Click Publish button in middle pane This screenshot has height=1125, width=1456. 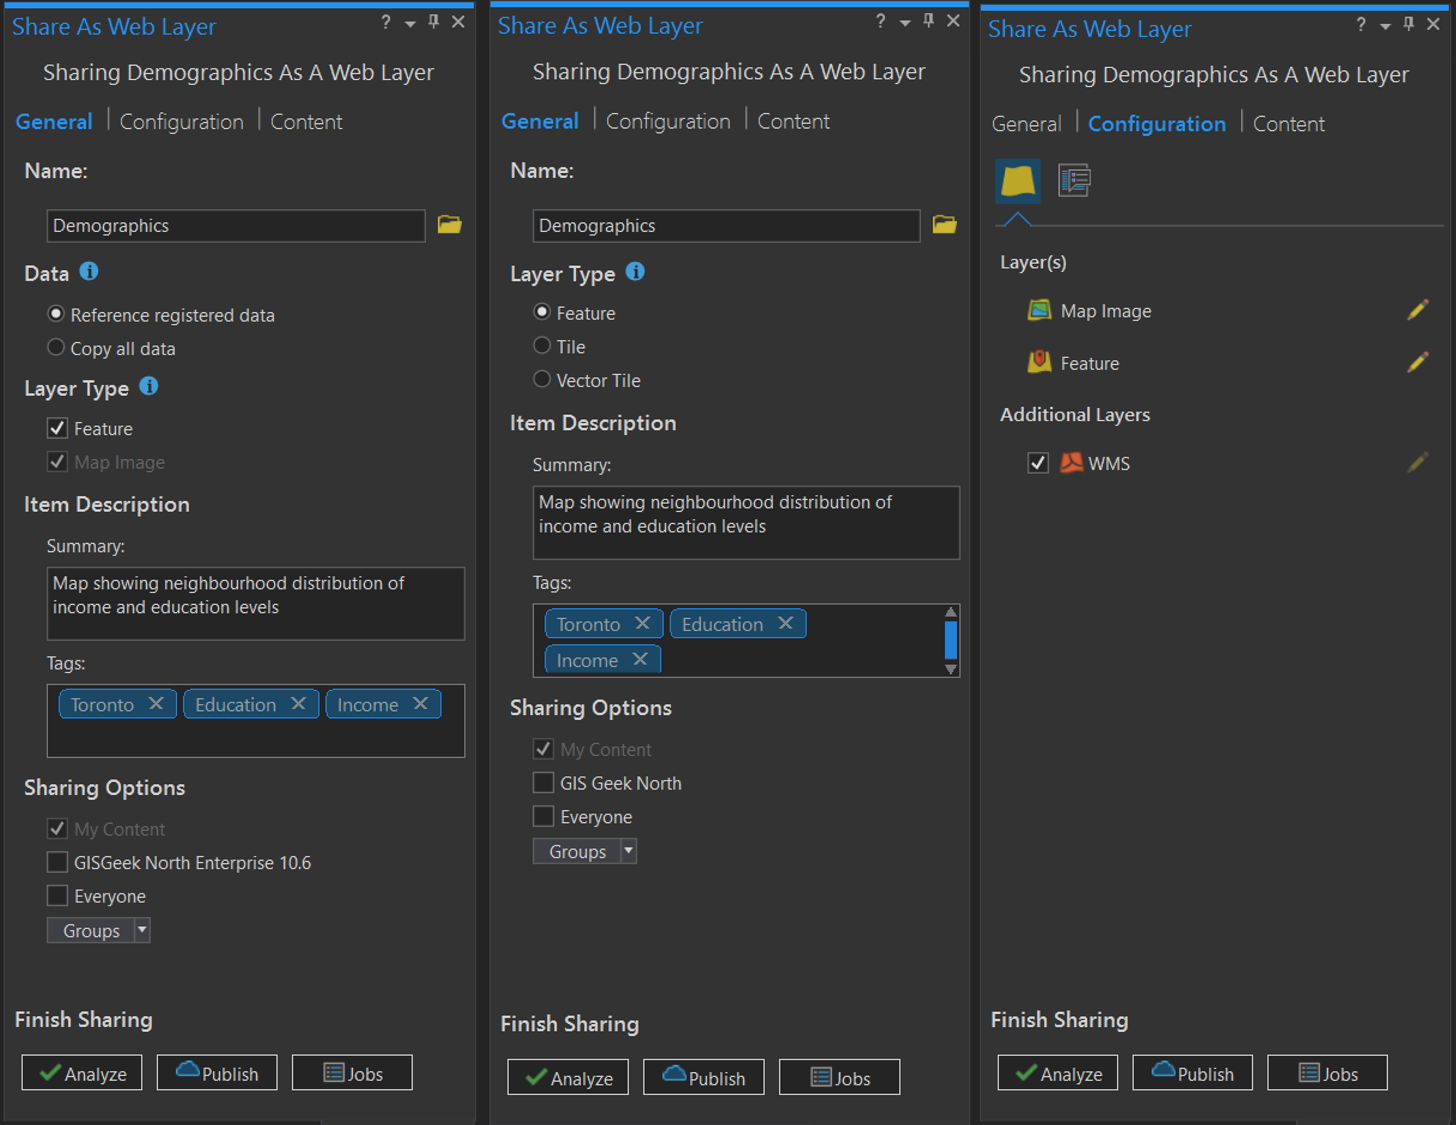[704, 1077]
